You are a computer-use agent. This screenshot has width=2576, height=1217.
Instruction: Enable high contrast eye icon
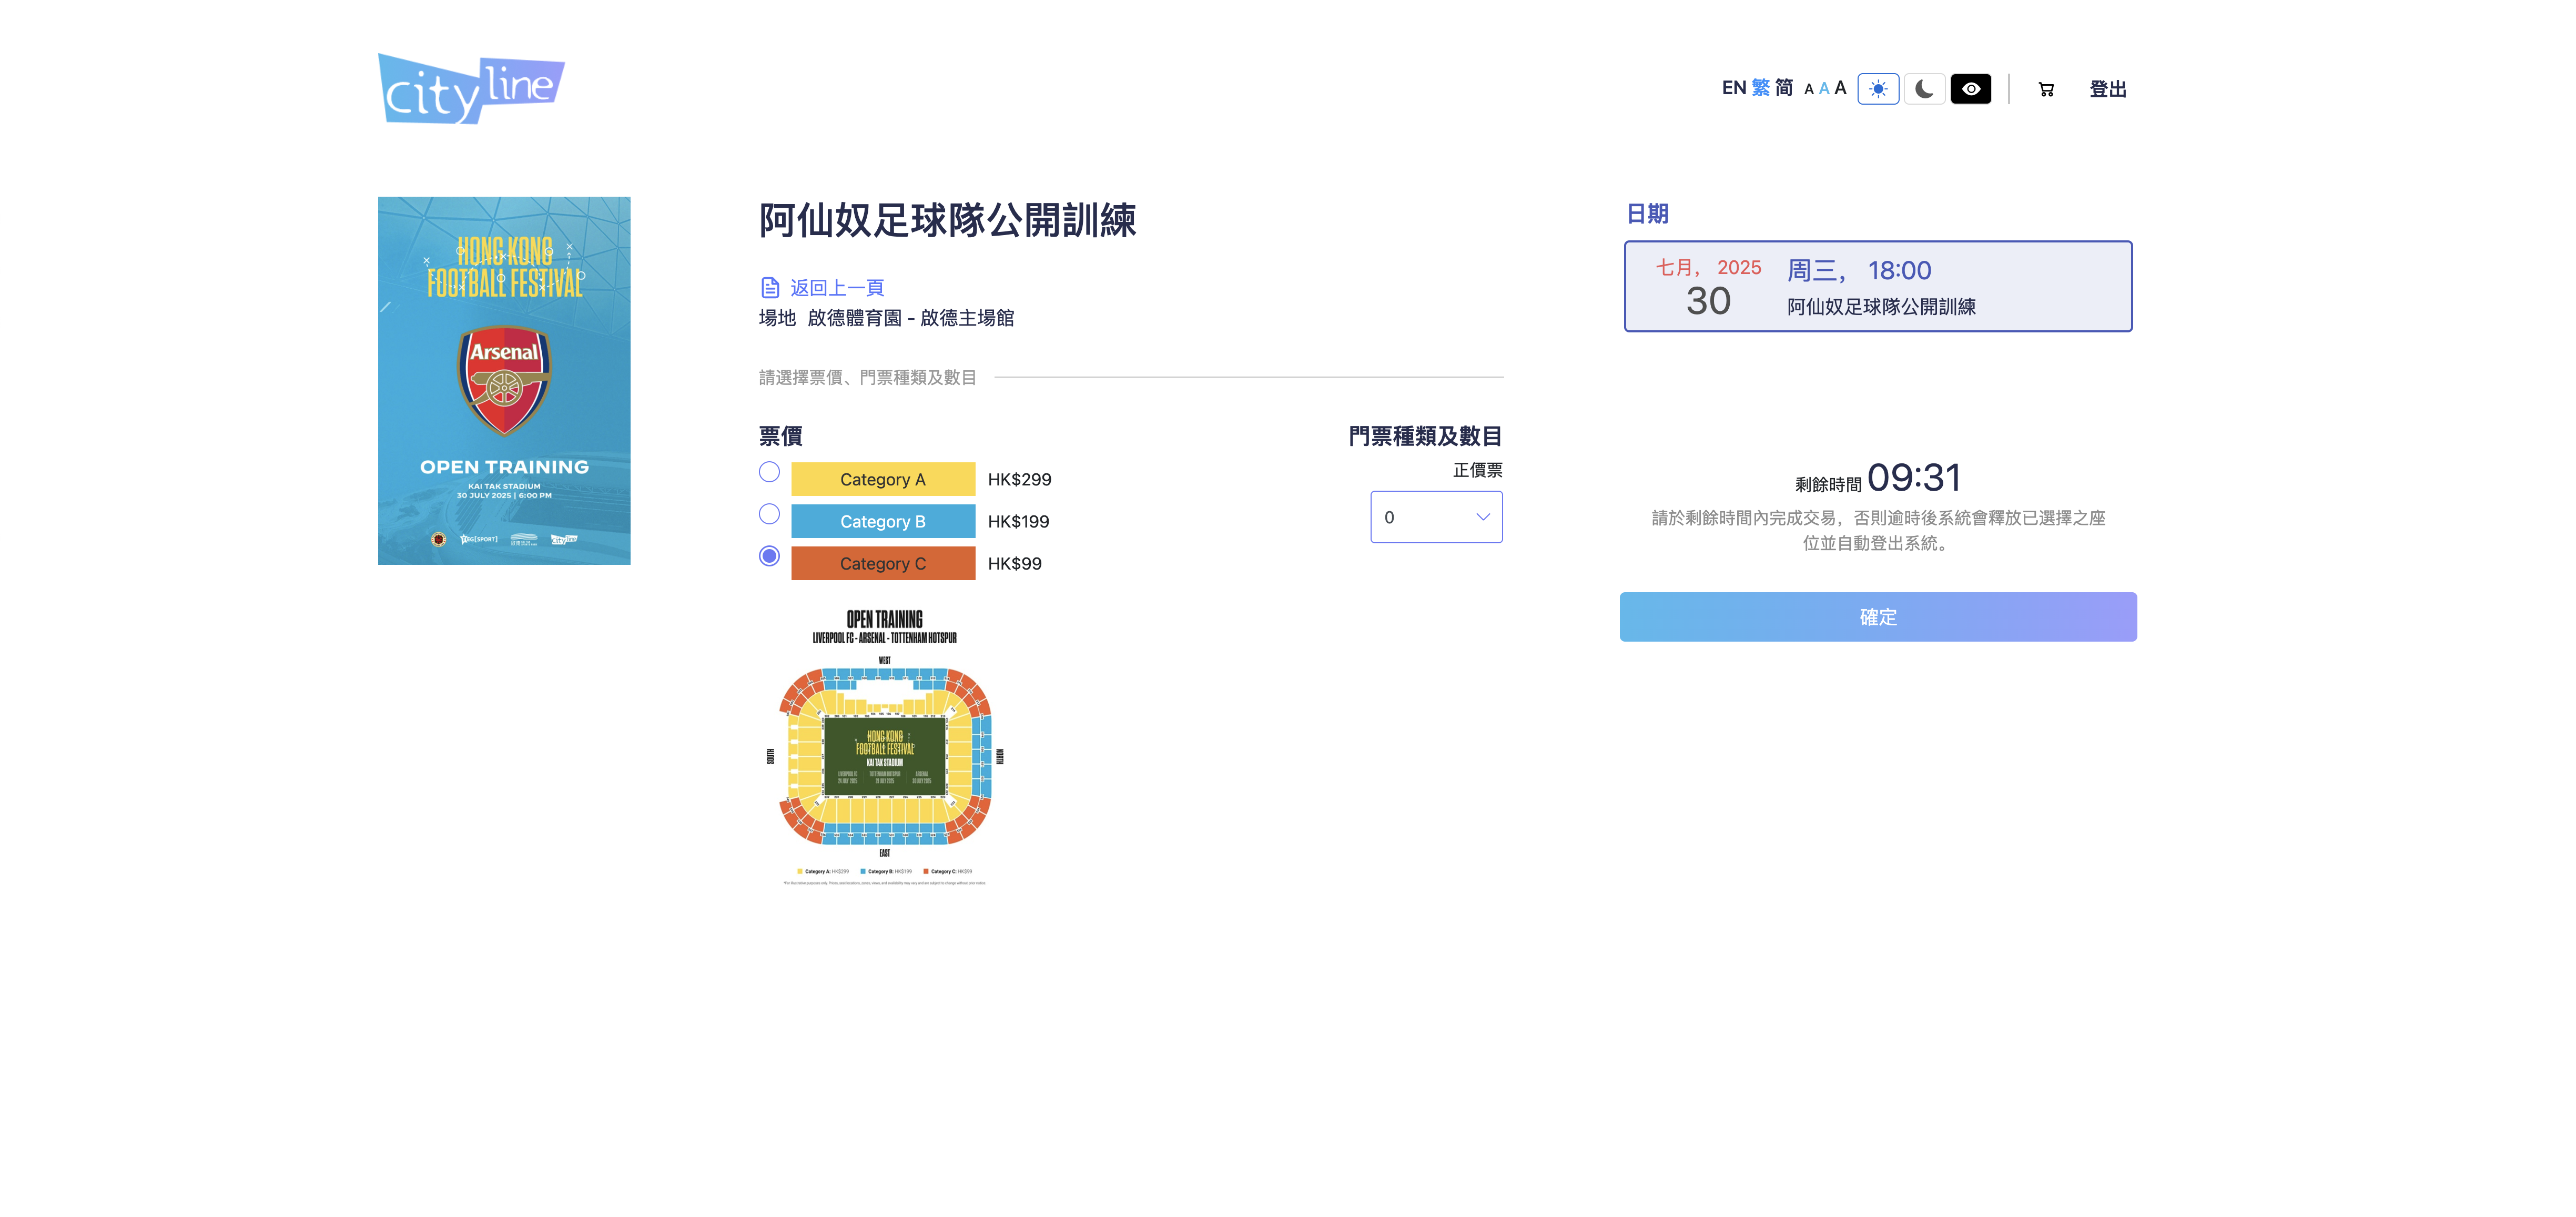click(1970, 89)
